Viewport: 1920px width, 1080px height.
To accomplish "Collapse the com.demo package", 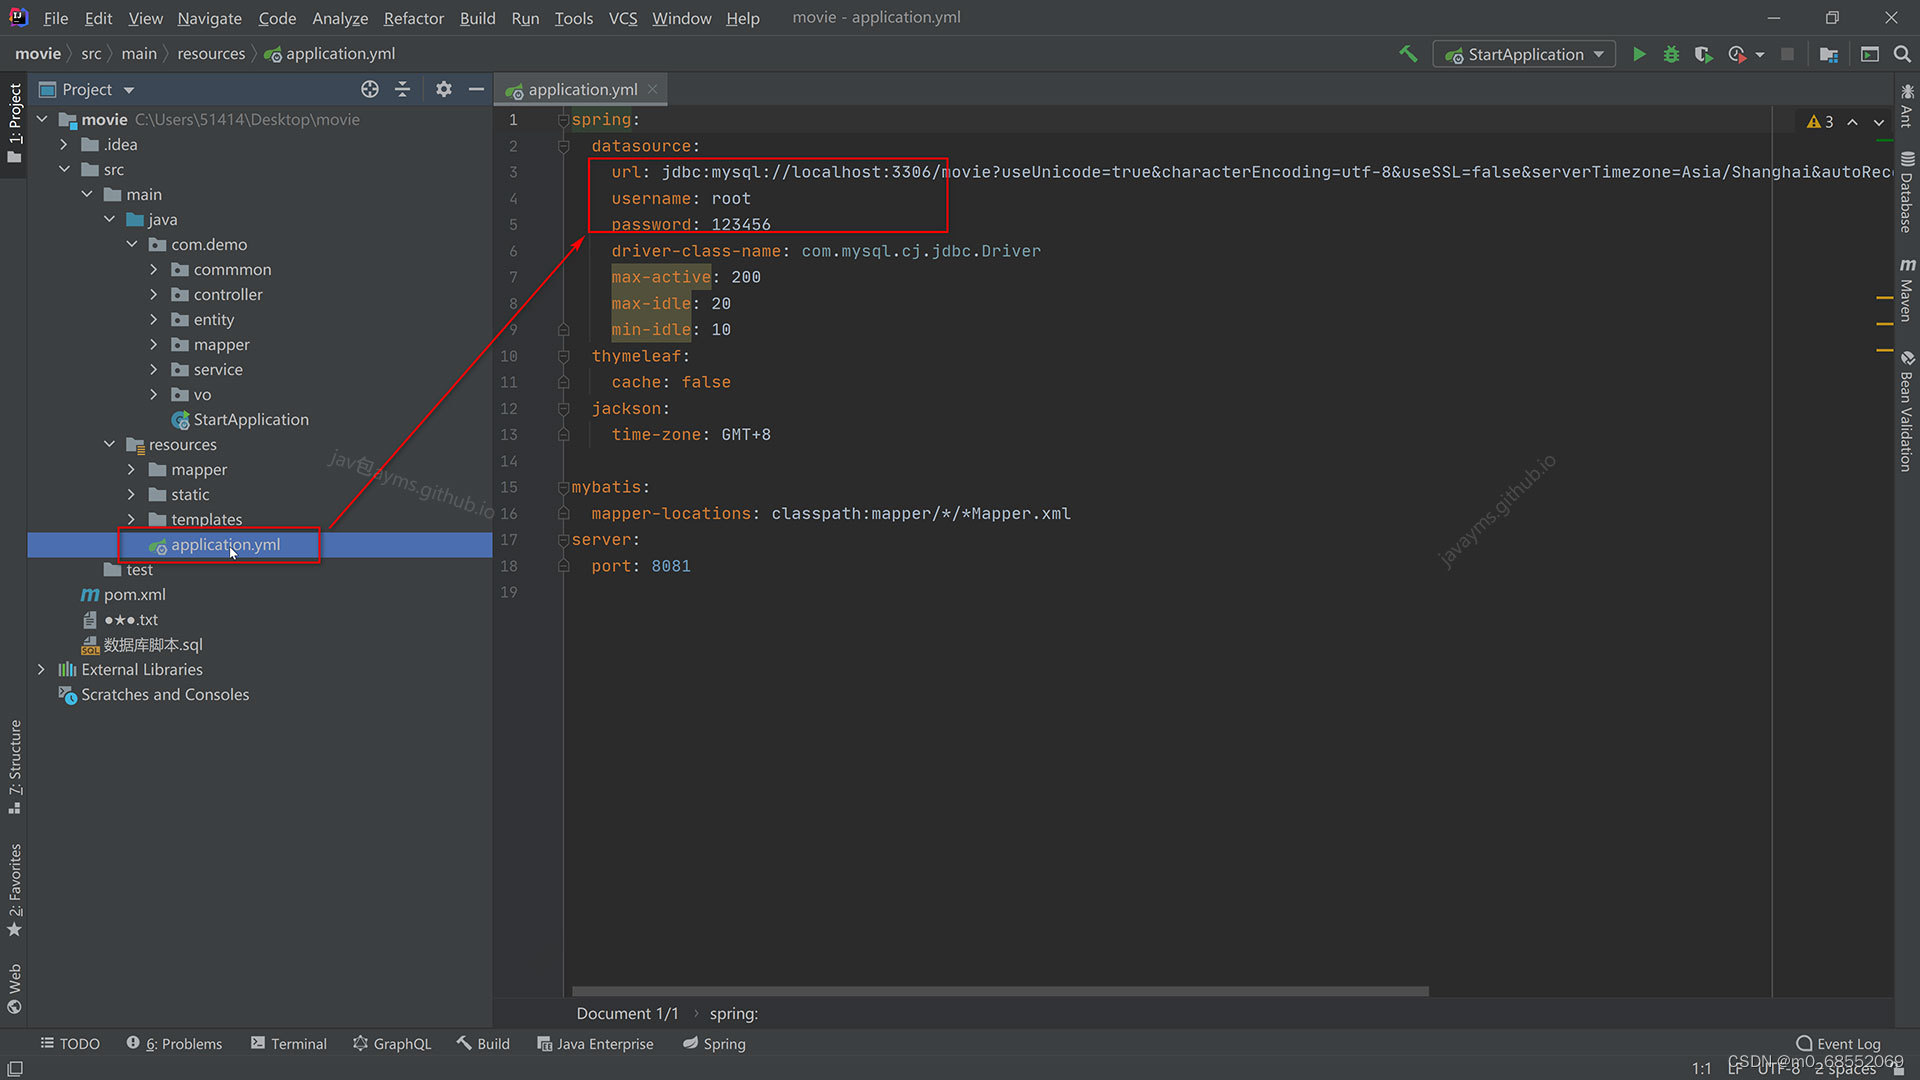I will coord(131,244).
